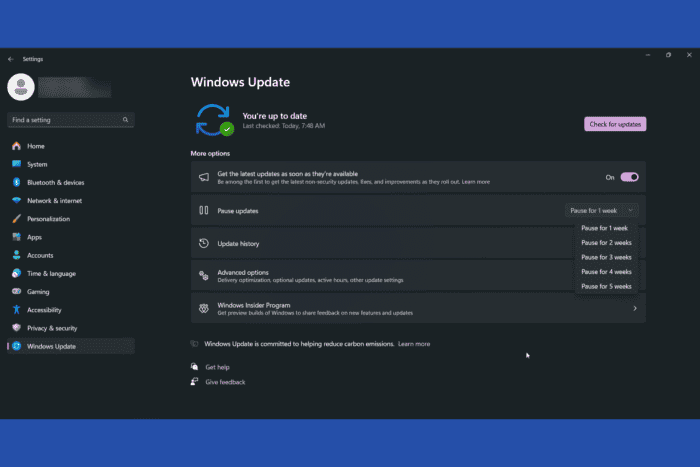Open Give feedback link
700x467 pixels.
coord(225,382)
